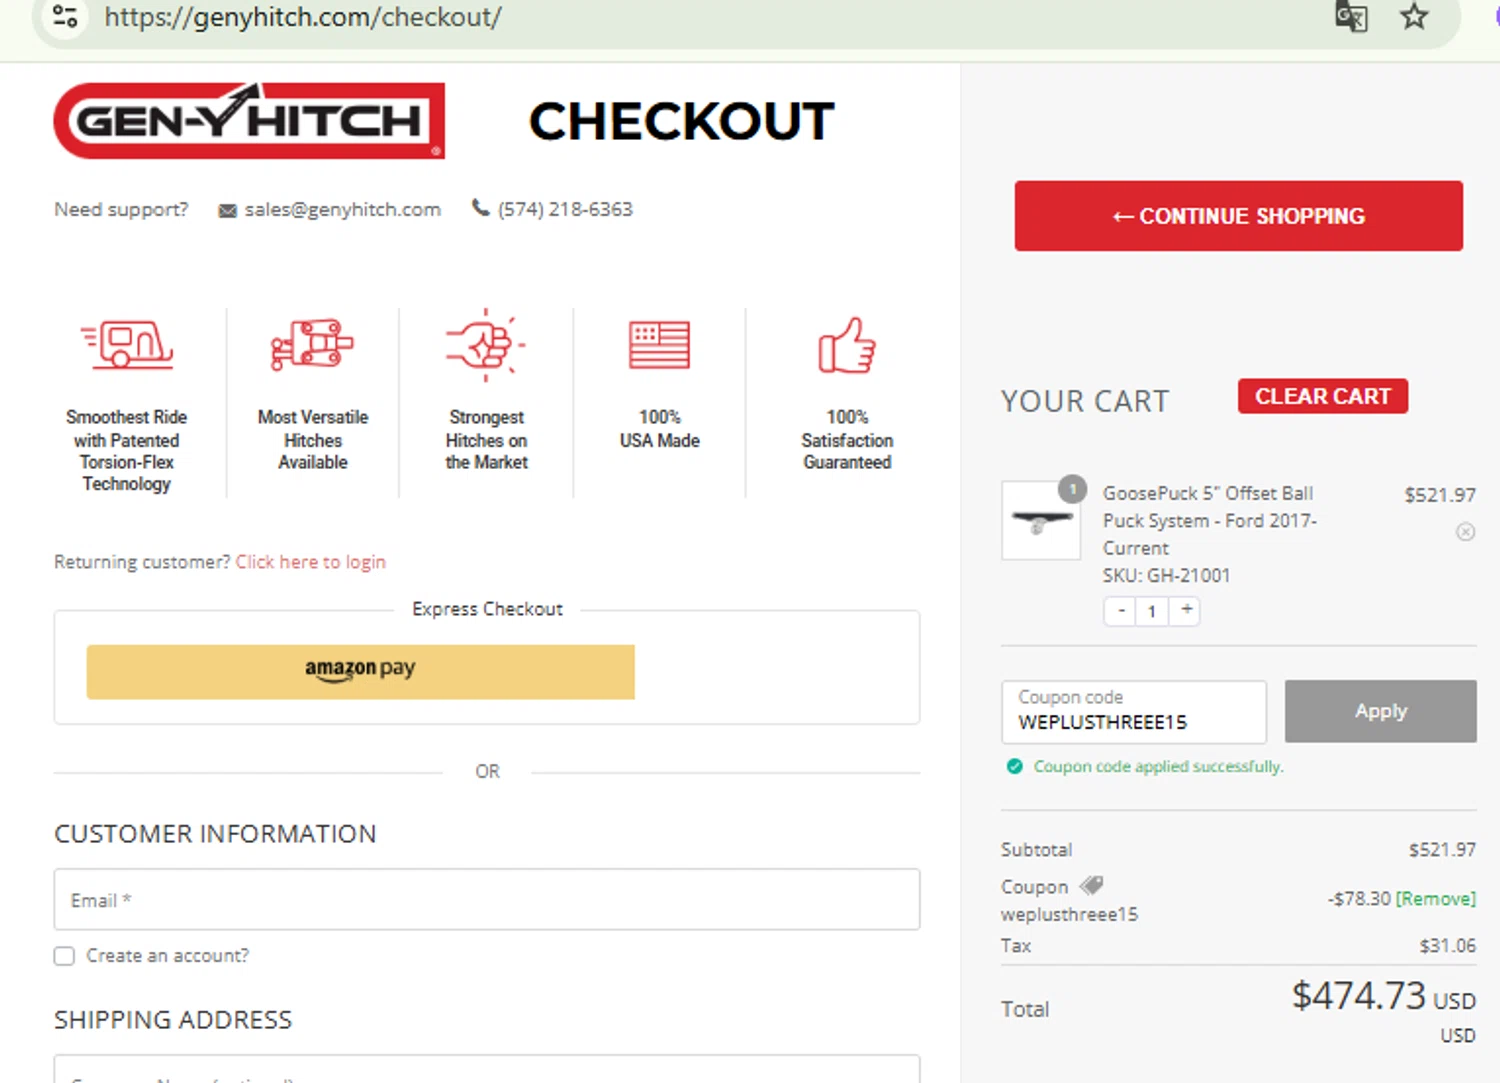Viewport: 1500px width, 1083px height.
Task: Click here to login link
Action: click(311, 562)
